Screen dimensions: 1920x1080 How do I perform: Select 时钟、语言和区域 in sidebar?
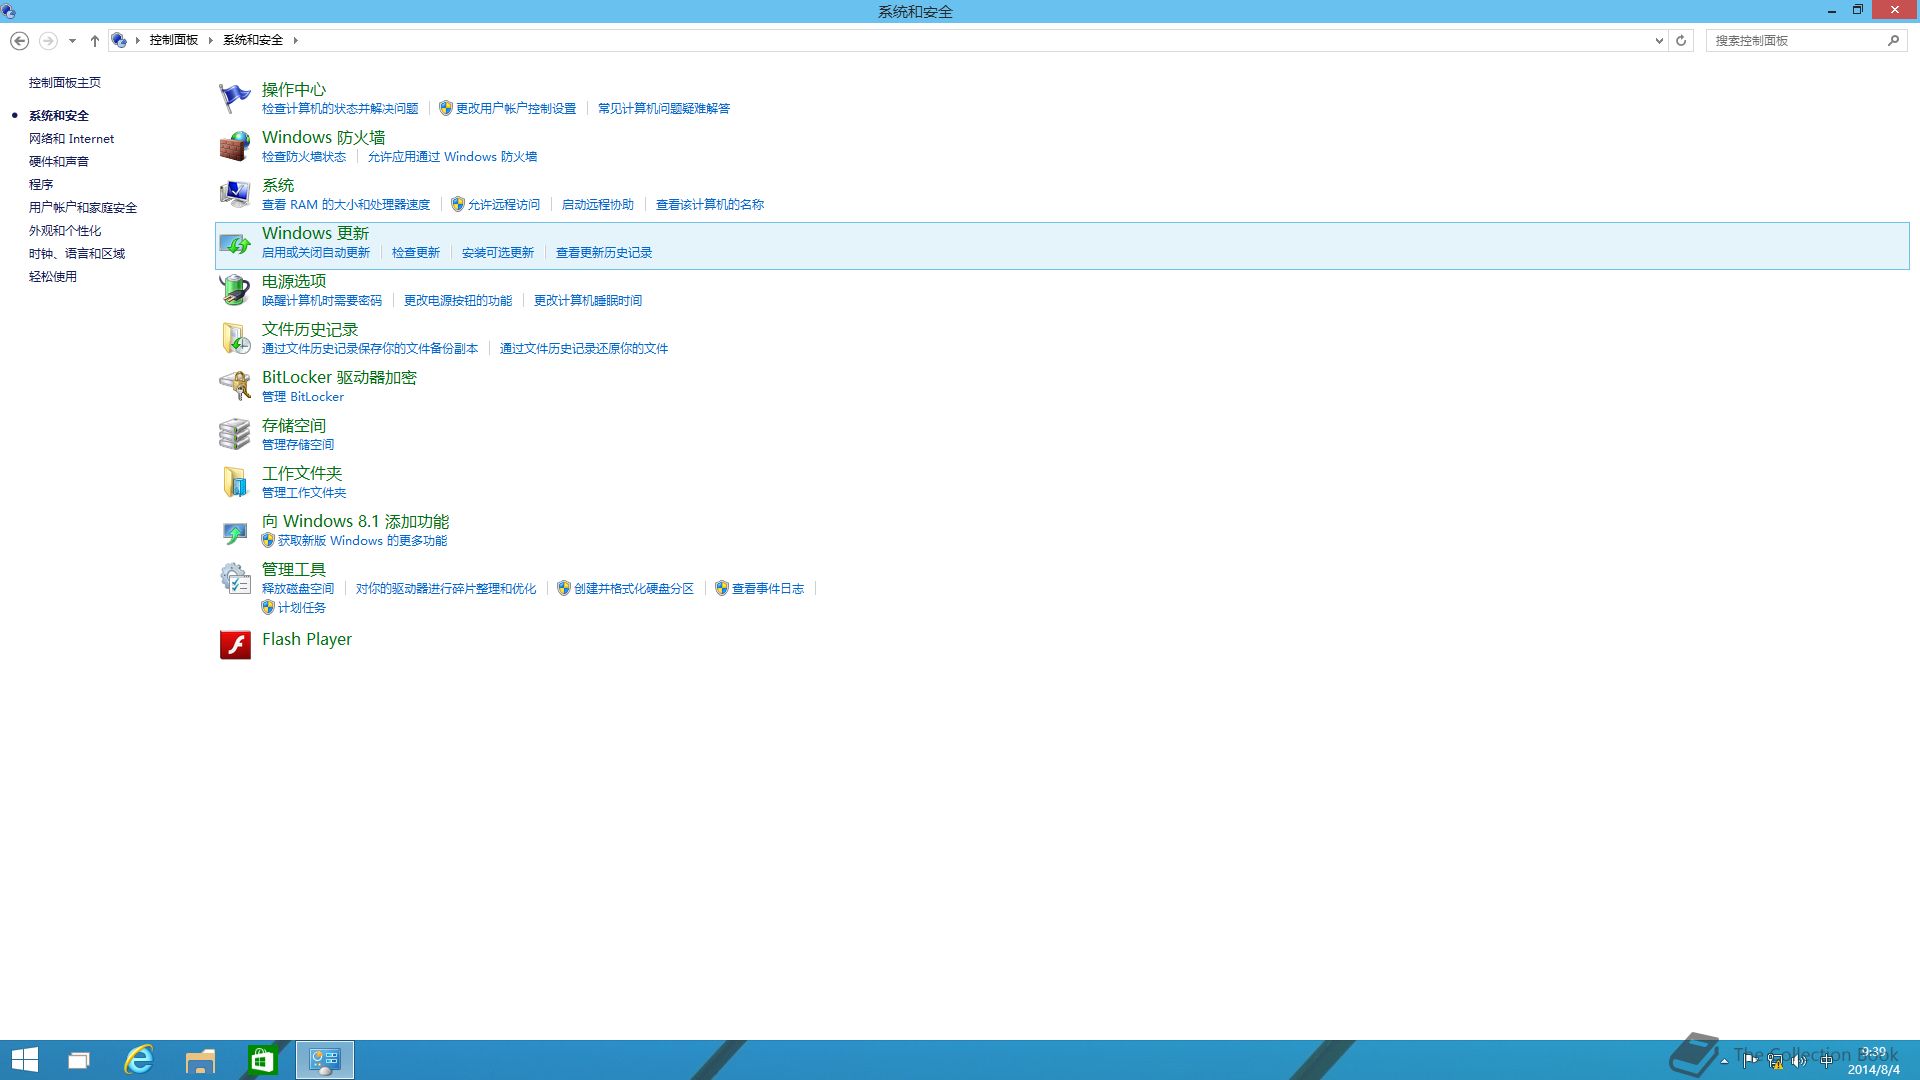[77, 253]
